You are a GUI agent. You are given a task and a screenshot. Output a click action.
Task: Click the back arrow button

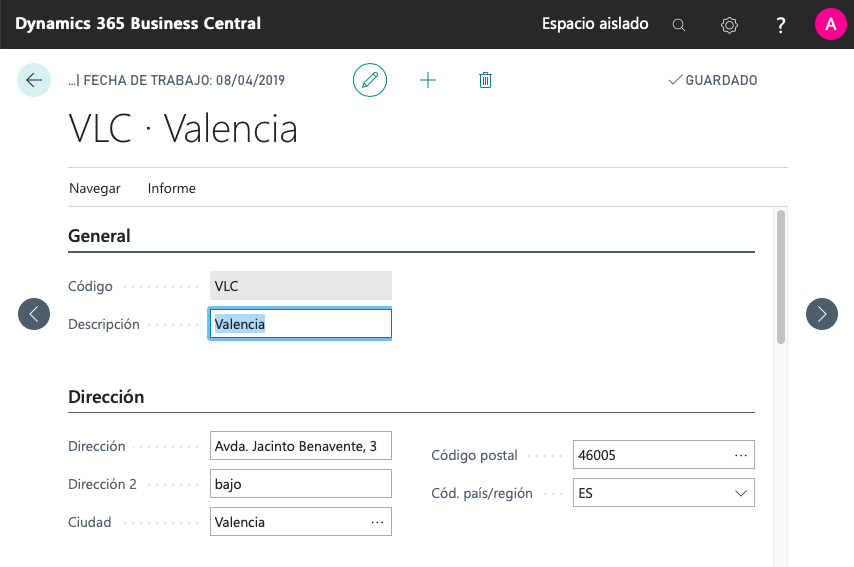[34, 80]
